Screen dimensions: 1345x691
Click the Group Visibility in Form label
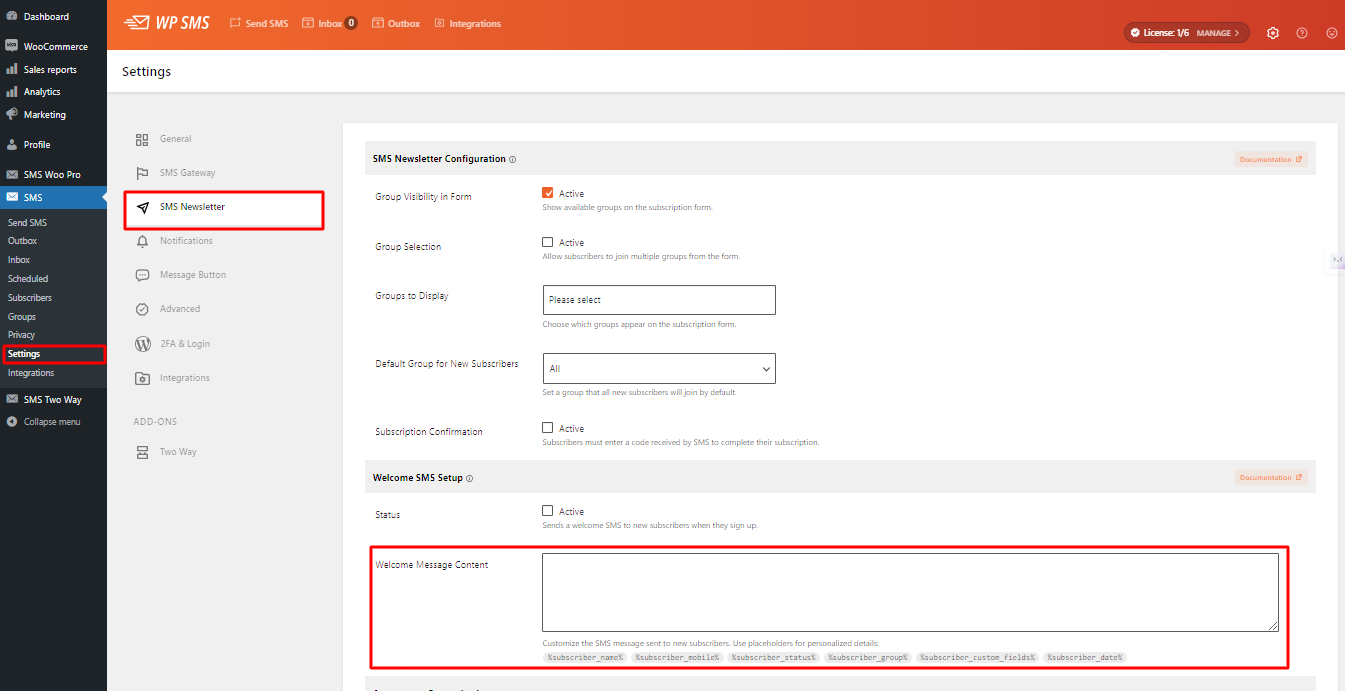click(x=423, y=197)
